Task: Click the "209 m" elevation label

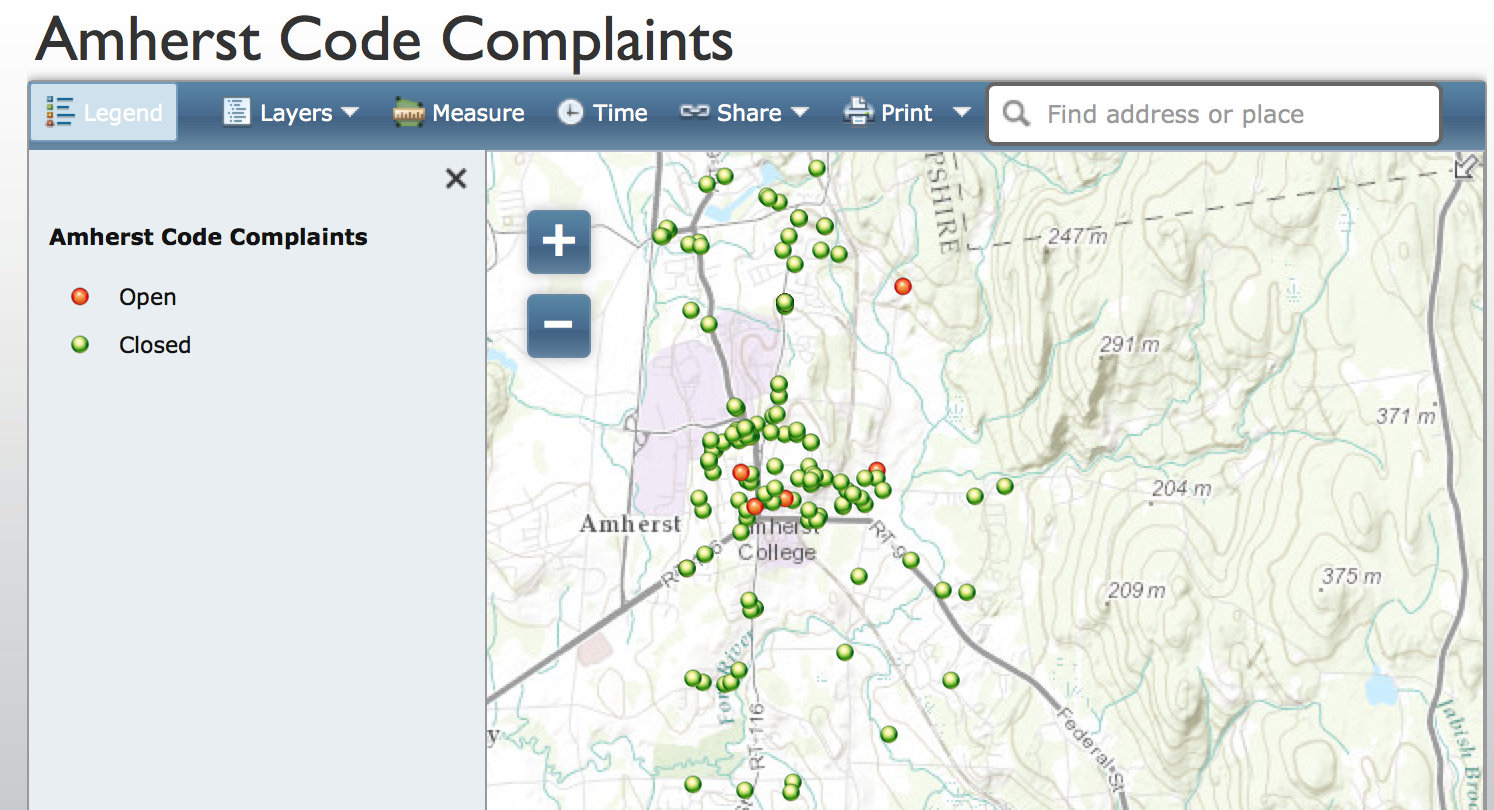Action: (x=1137, y=590)
